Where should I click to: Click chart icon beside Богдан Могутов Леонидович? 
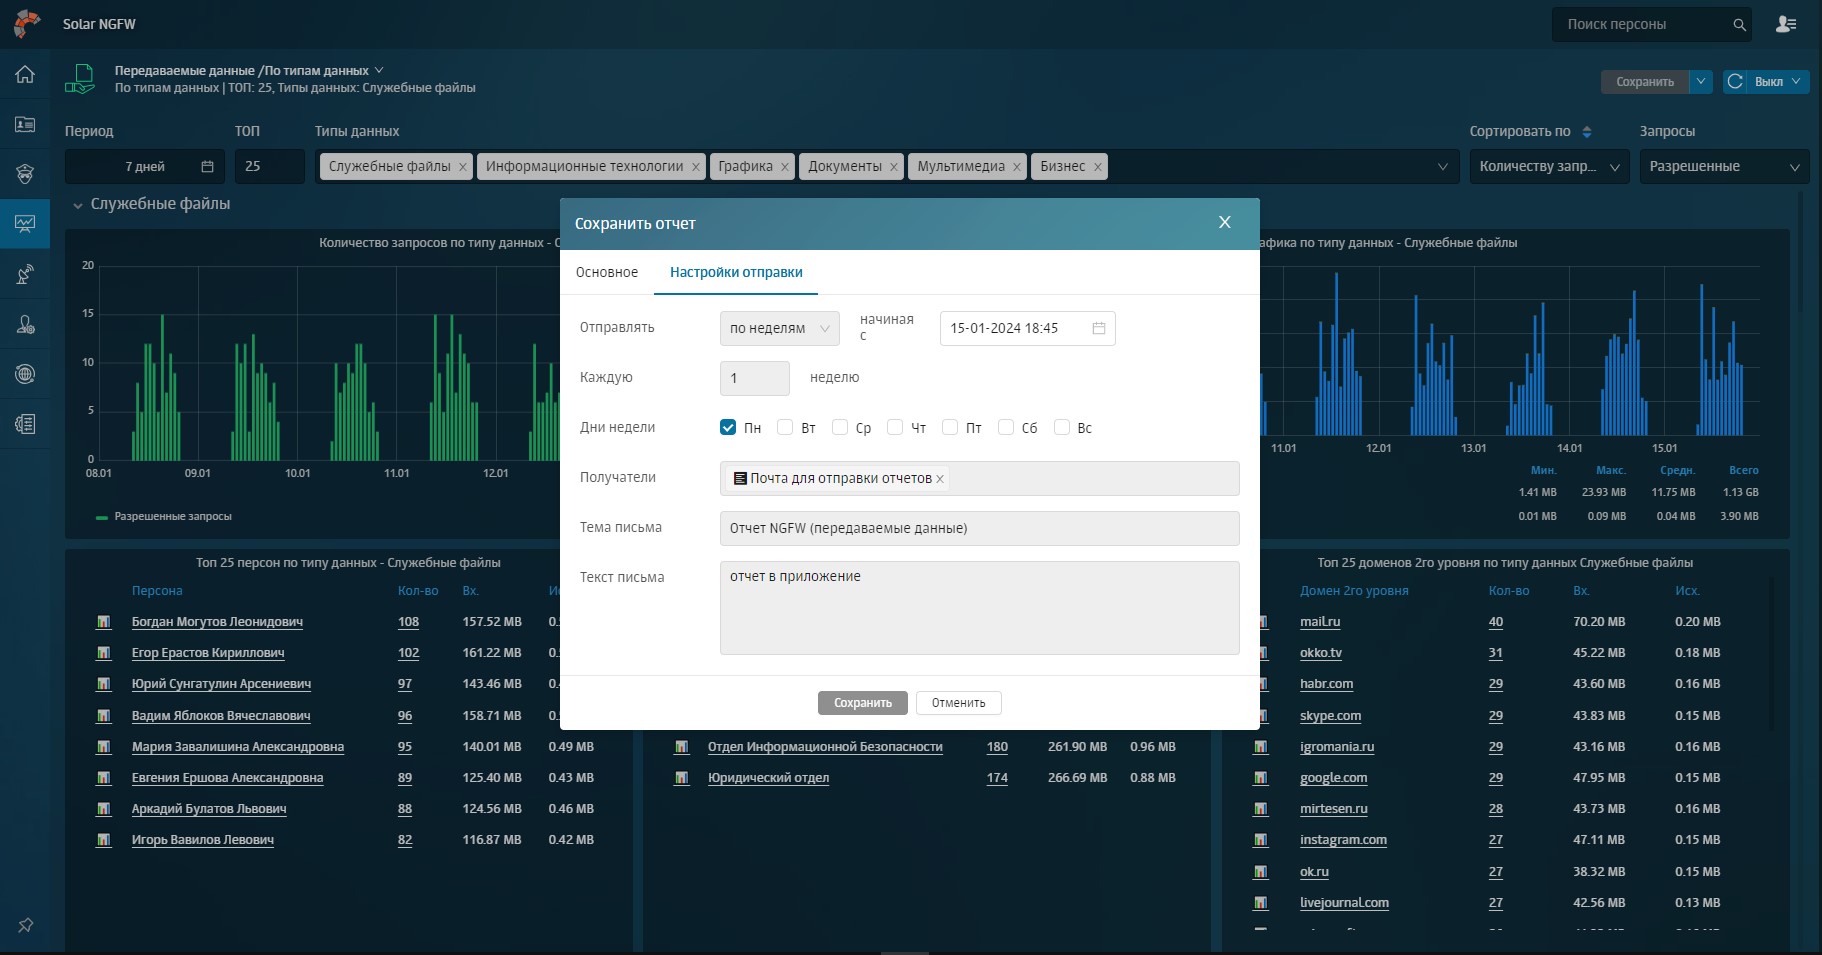[103, 622]
